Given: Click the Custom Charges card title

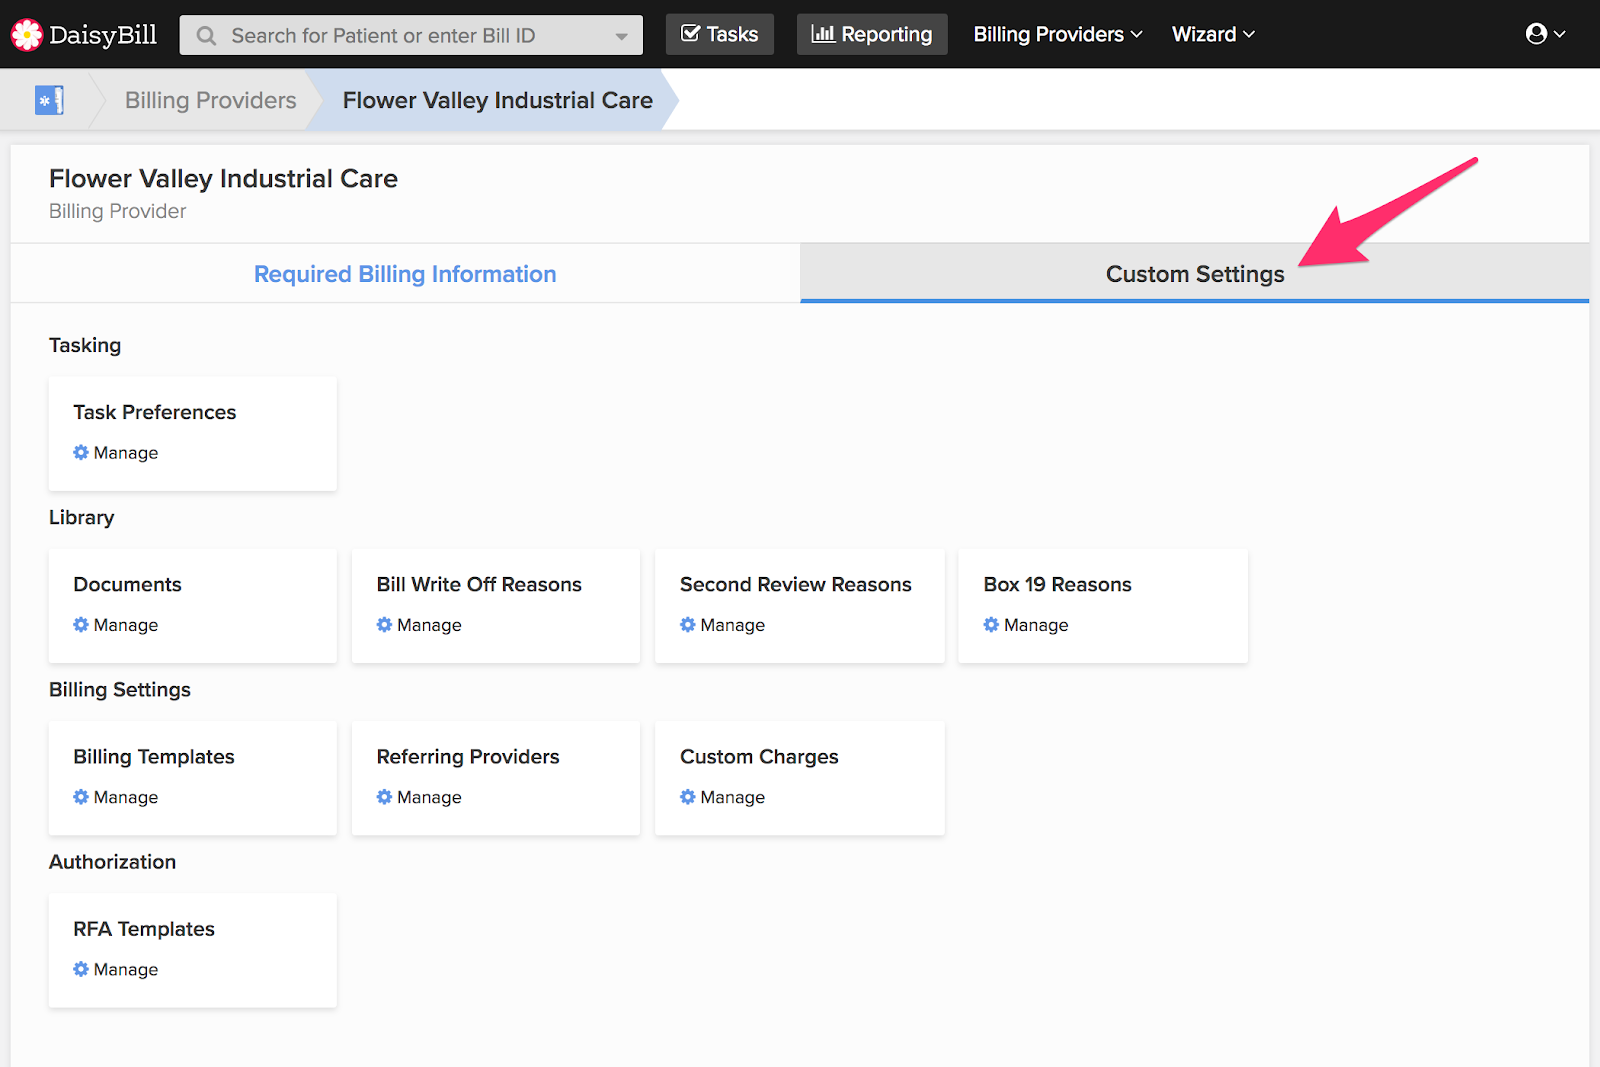Looking at the screenshot, I should click(x=759, y=757).
